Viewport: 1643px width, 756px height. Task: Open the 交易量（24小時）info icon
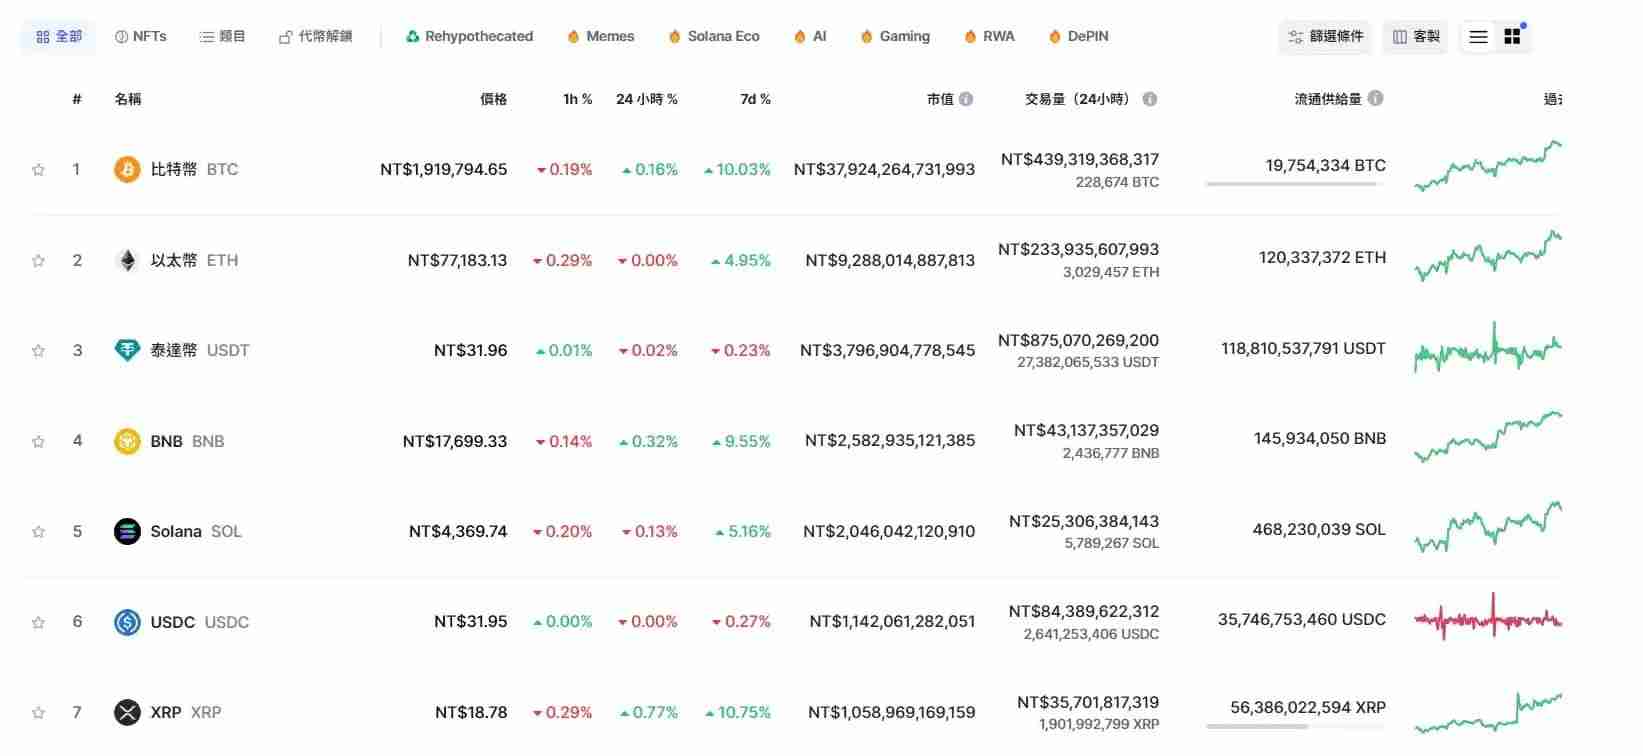1150,99
